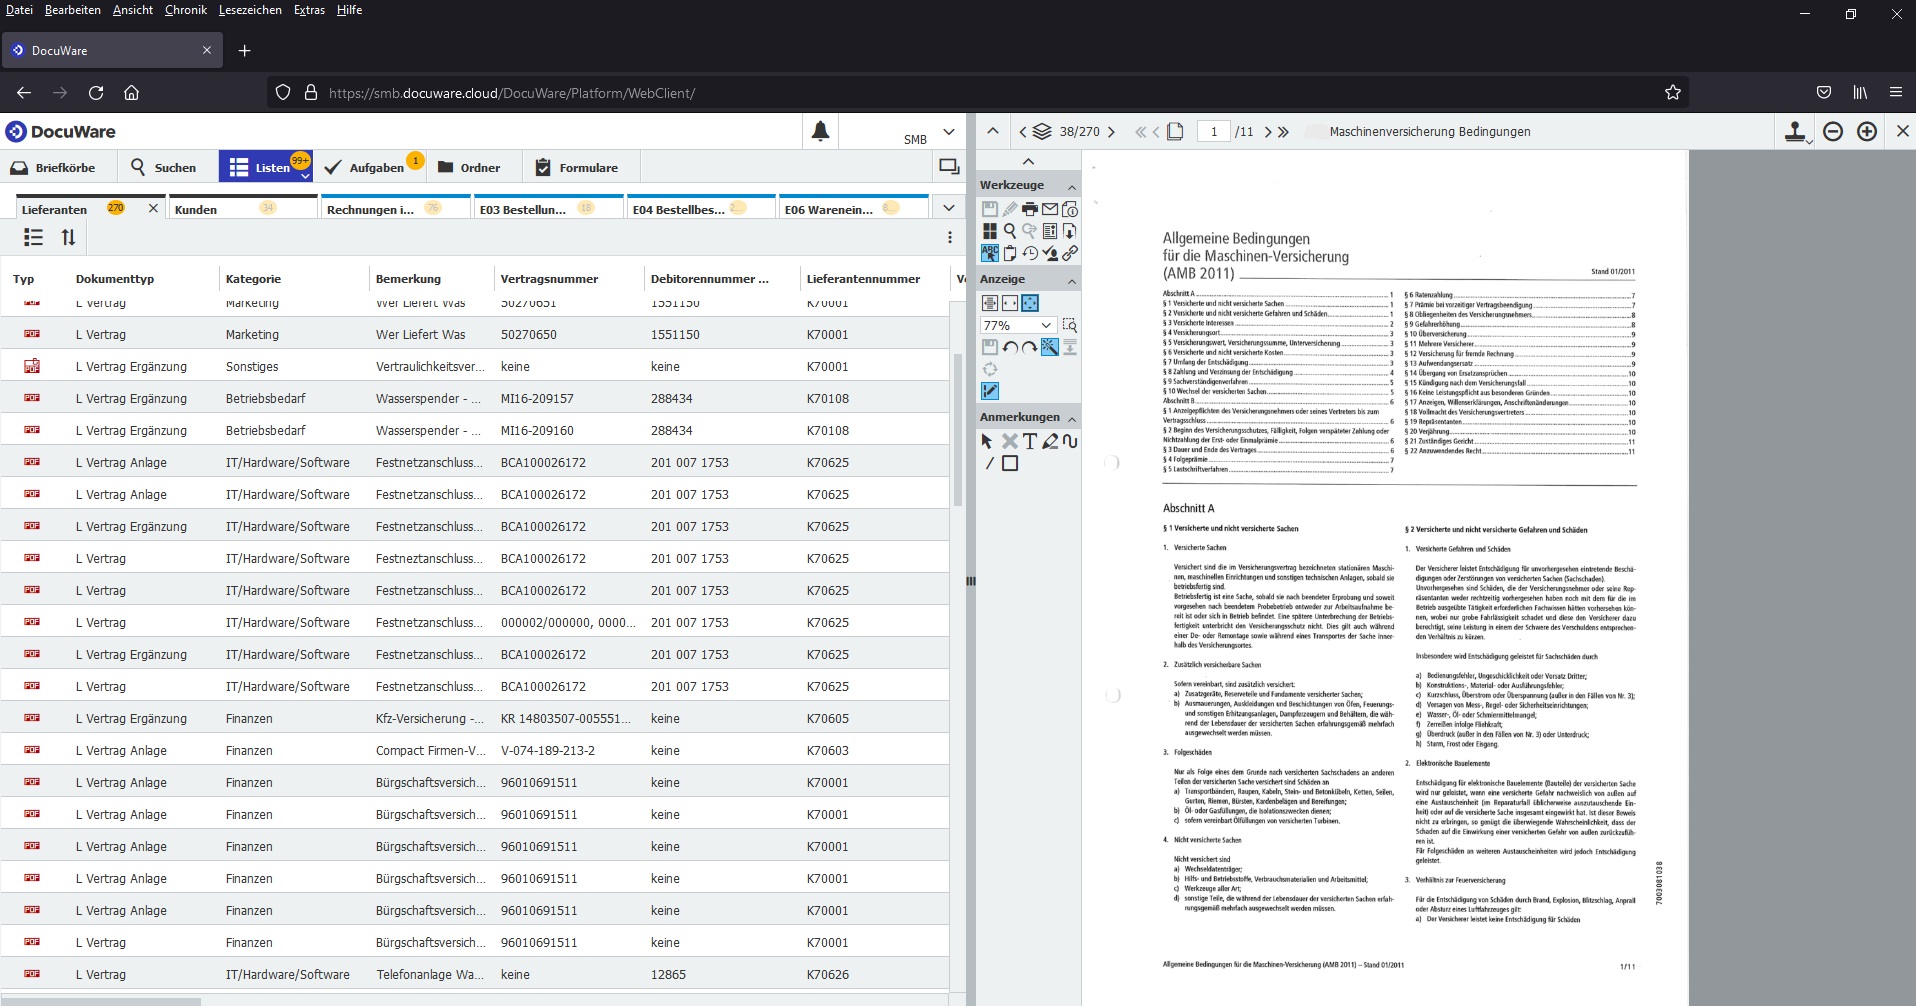Viewport: 1916px width, 1006px height.
Task: Rotate page right in Anzeige
Action: point(1029,347)
